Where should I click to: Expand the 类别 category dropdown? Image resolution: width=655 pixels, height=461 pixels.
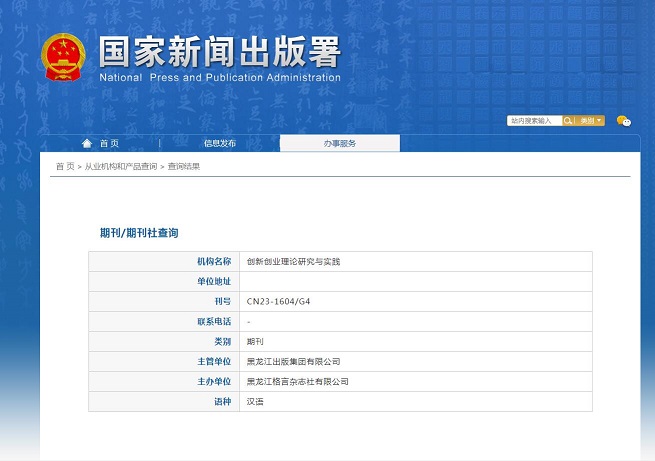coord(590,121)
